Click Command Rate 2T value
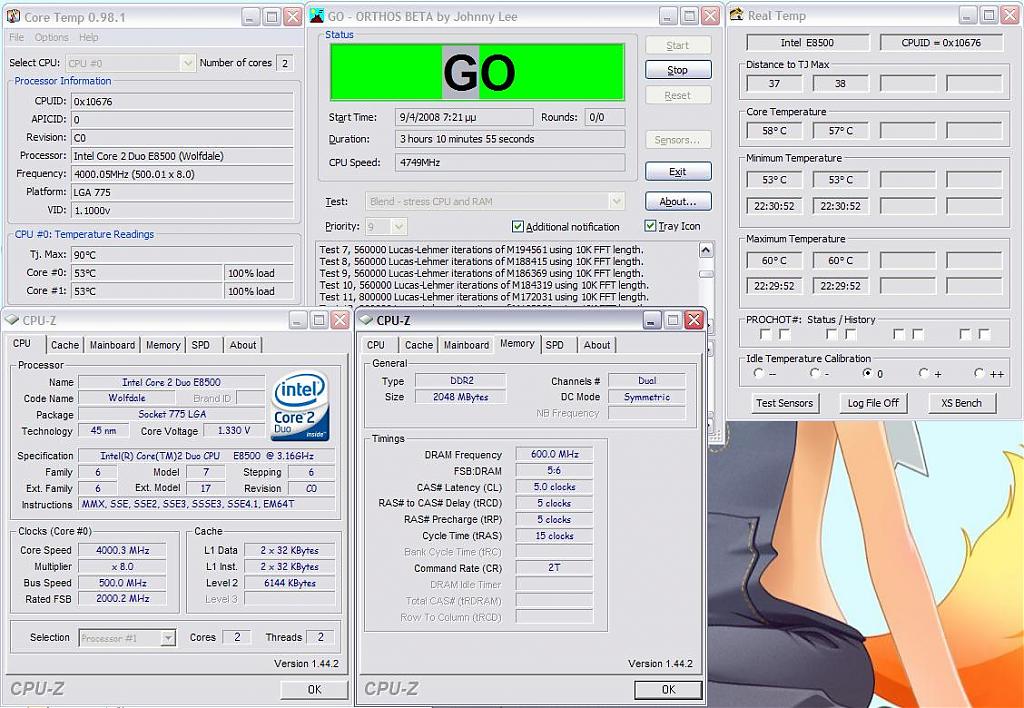 point(554,568)
